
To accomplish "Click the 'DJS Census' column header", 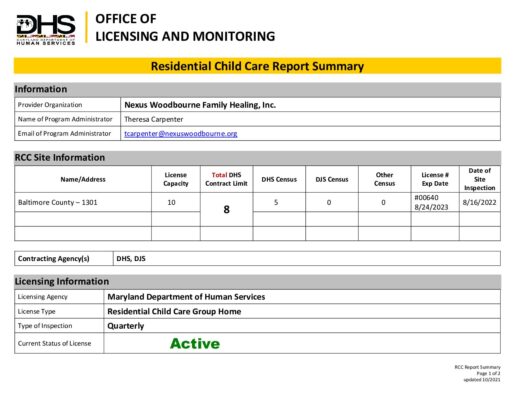I will (332, 179).
